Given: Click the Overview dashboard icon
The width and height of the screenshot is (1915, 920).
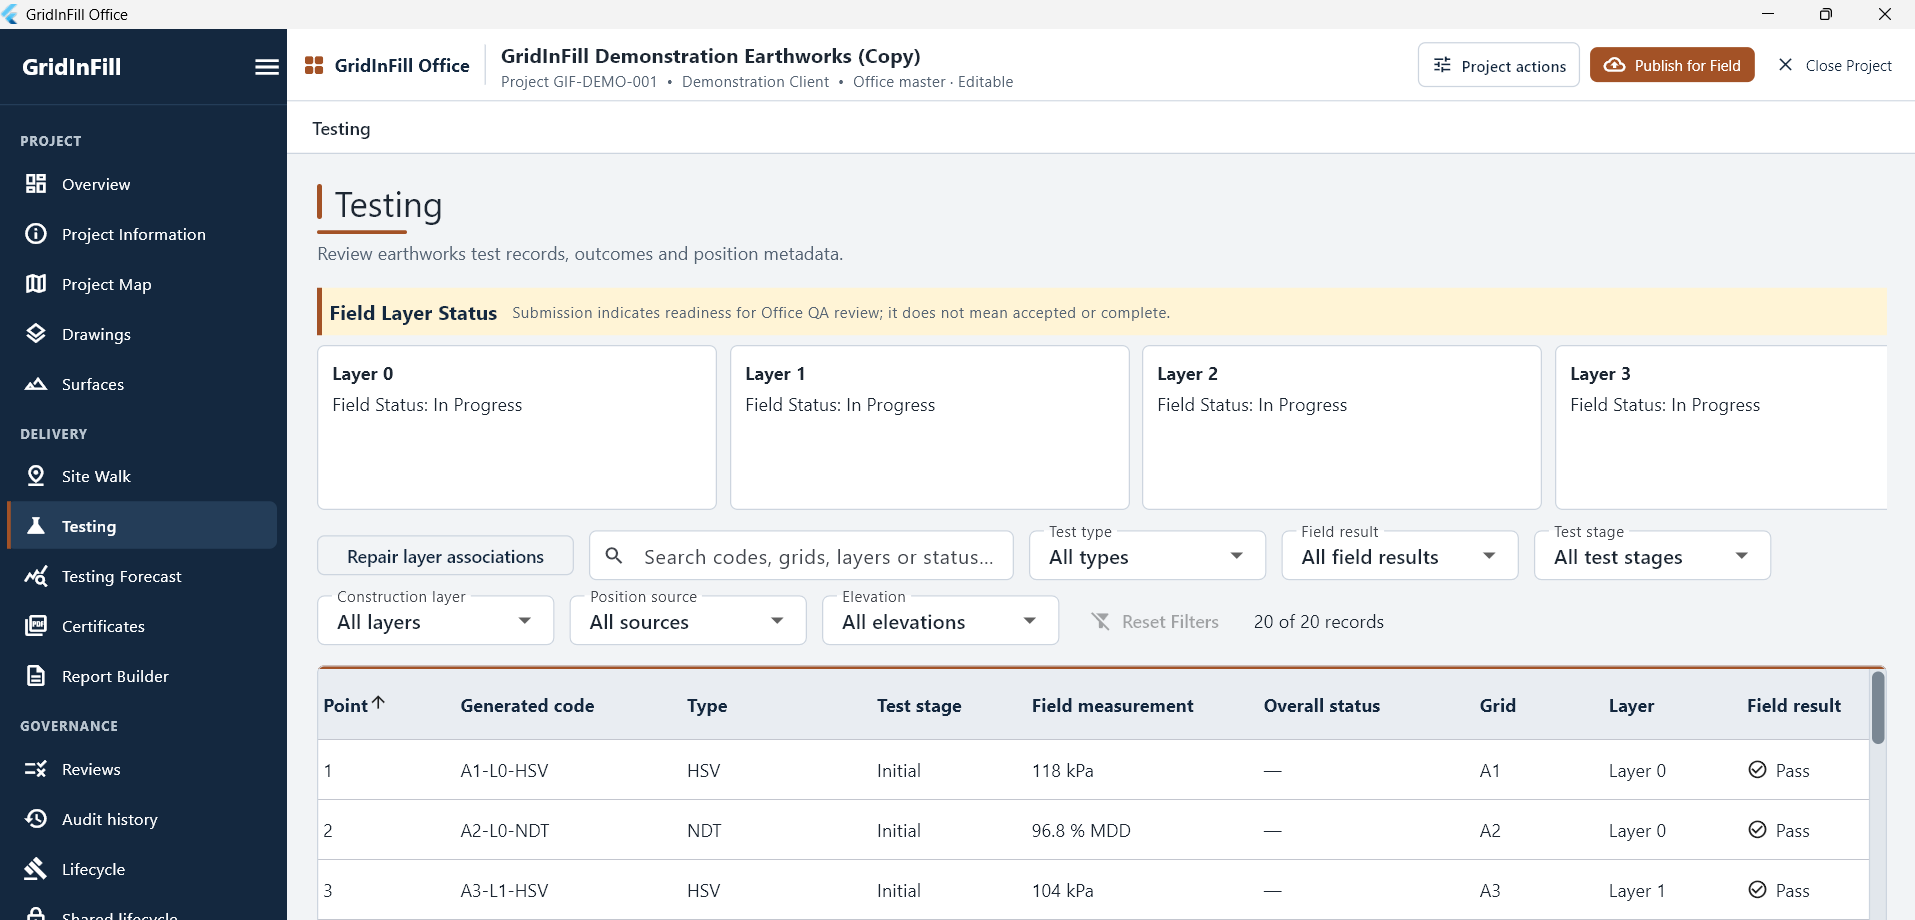Looking at the screenshot, I should (x=36, y=184).
